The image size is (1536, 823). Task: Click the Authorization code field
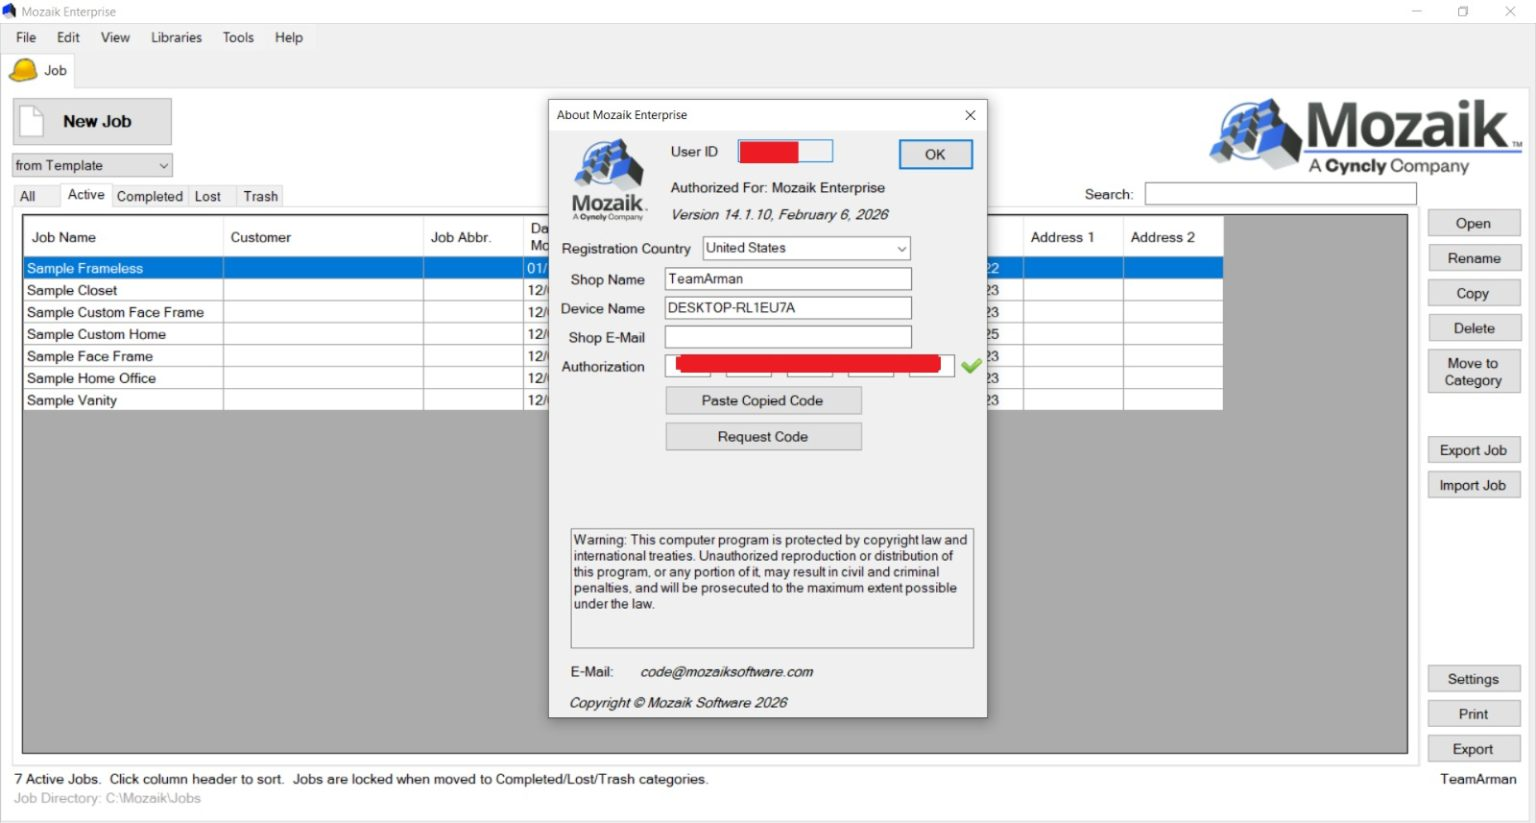(809, 366)
